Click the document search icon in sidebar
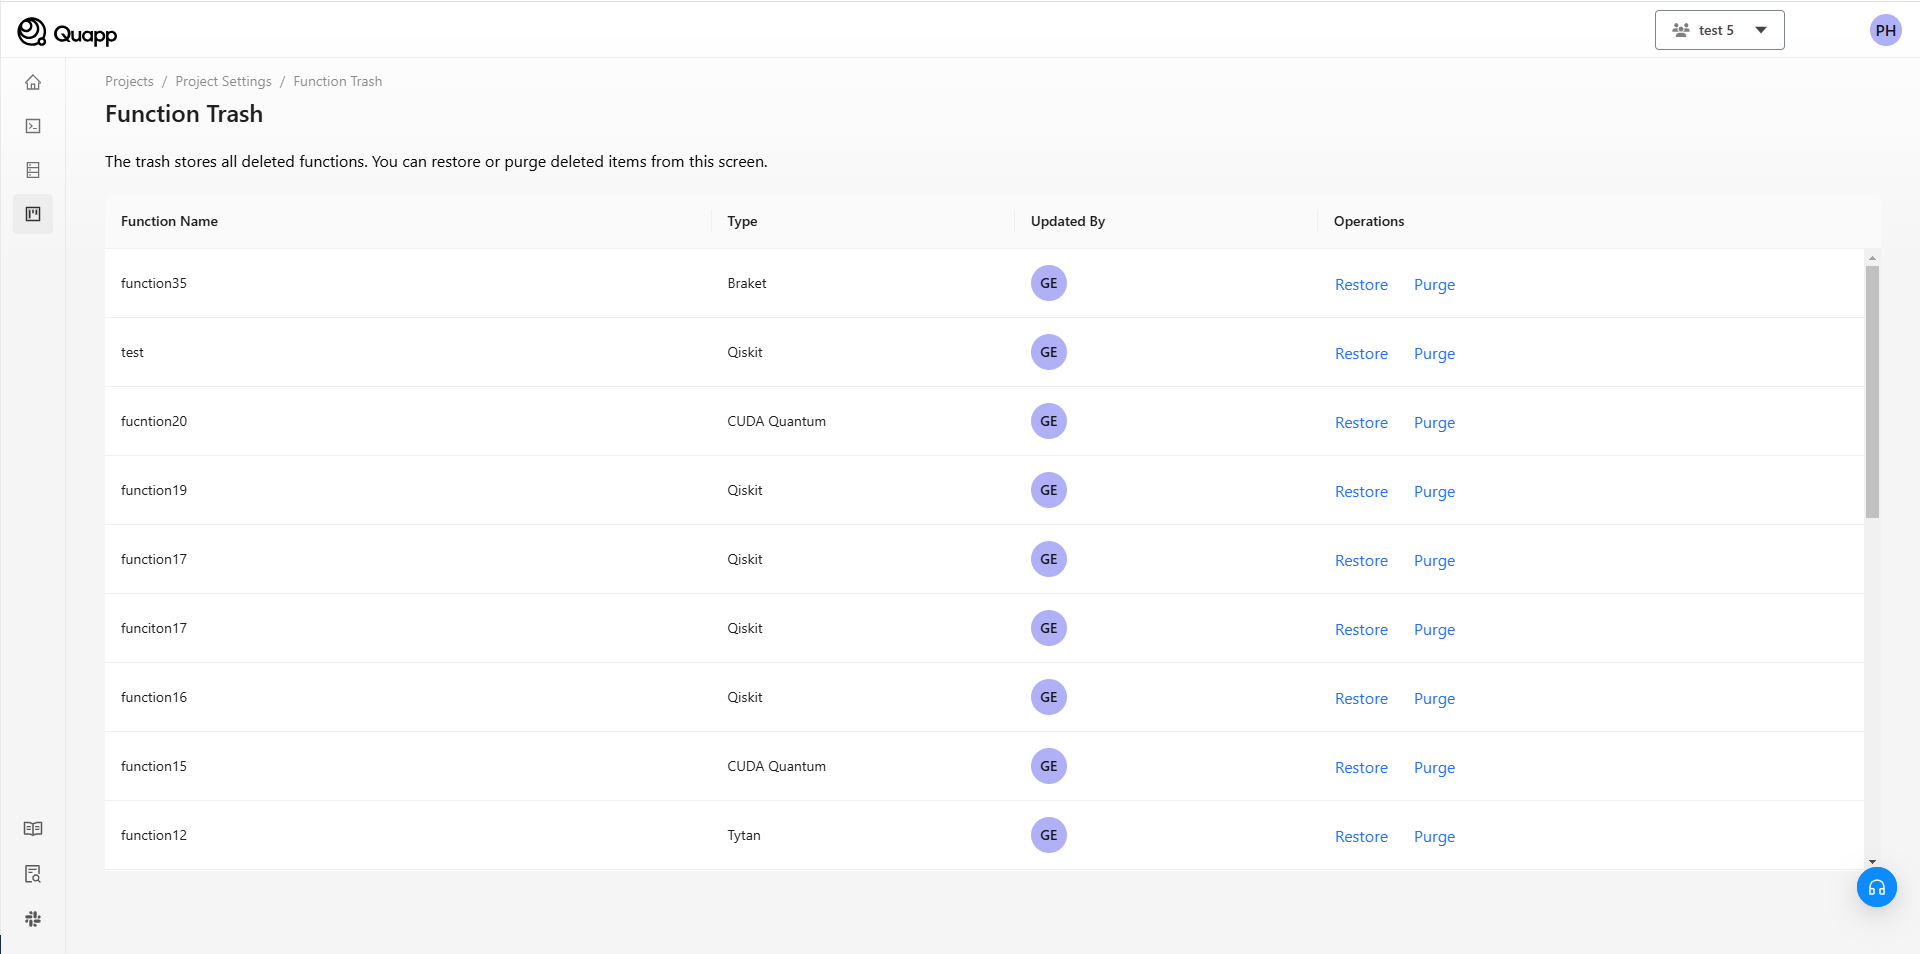 [x=33, y=874]
